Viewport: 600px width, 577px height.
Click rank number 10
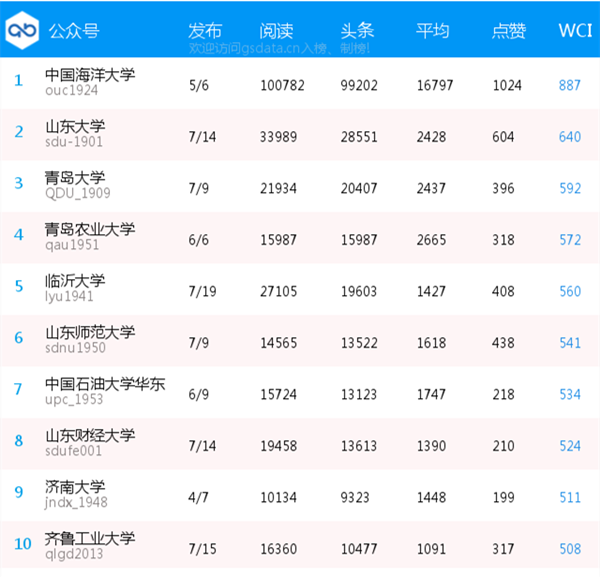23,544
